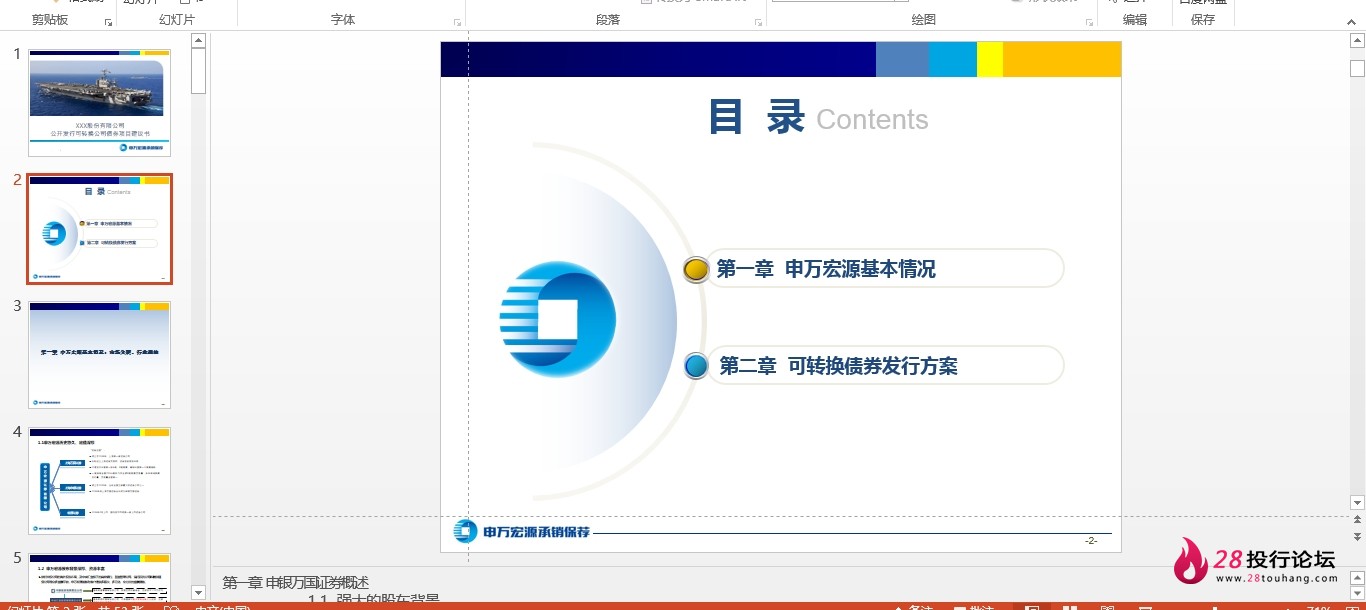
Task: Go to previous slide via double-arrow button
Action: [x=1357, y=521]
